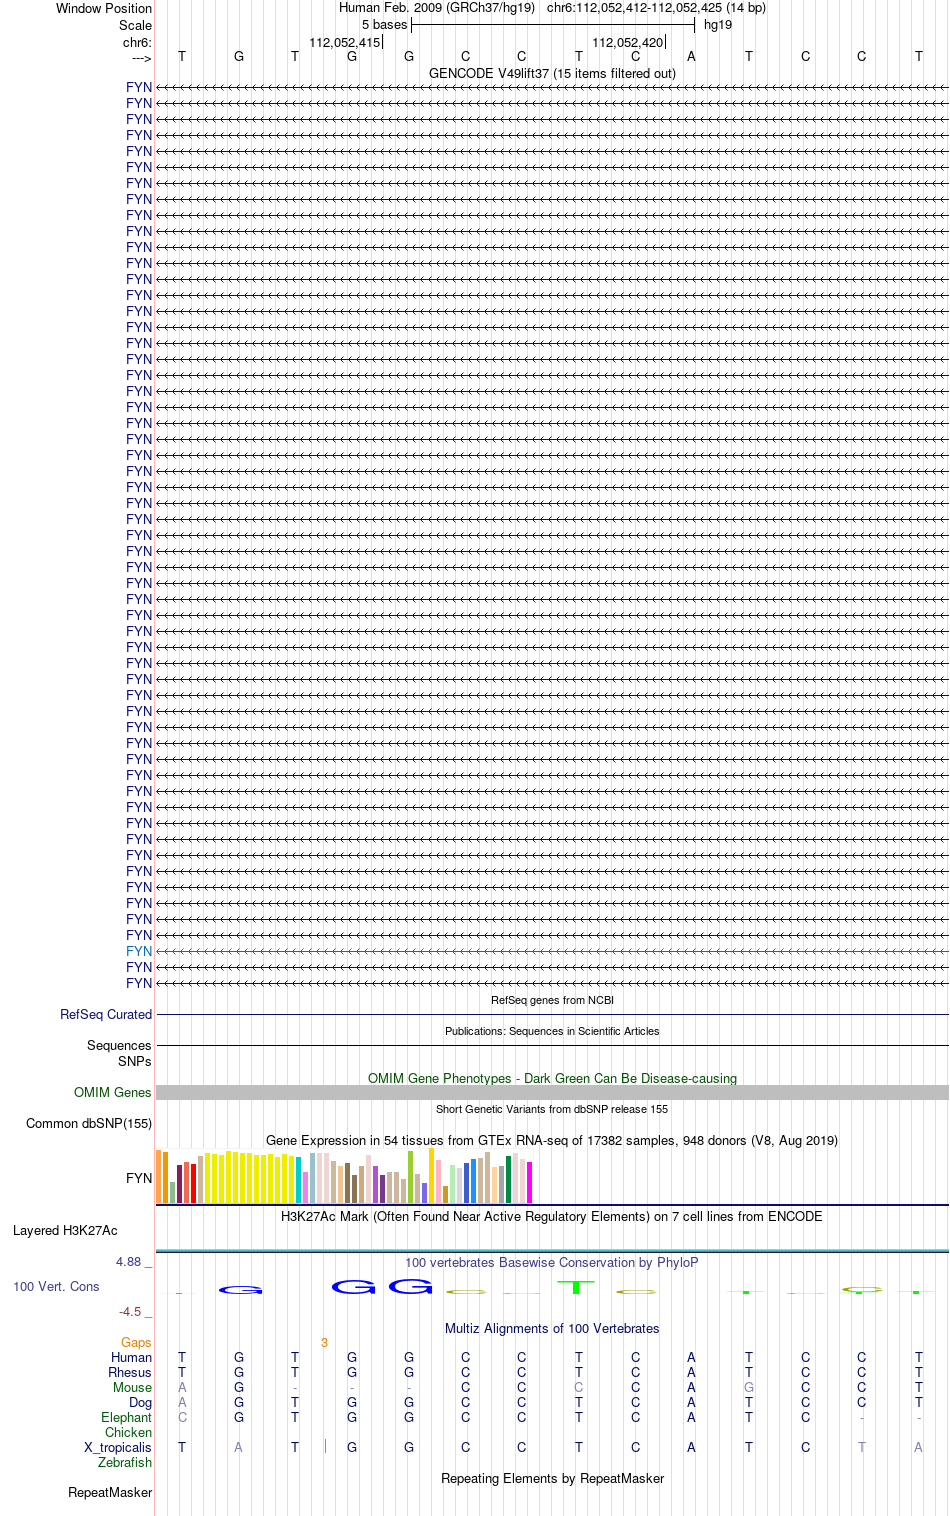
Task: Click the orange 3 in the Gaps row
Action: [324, 1342]
